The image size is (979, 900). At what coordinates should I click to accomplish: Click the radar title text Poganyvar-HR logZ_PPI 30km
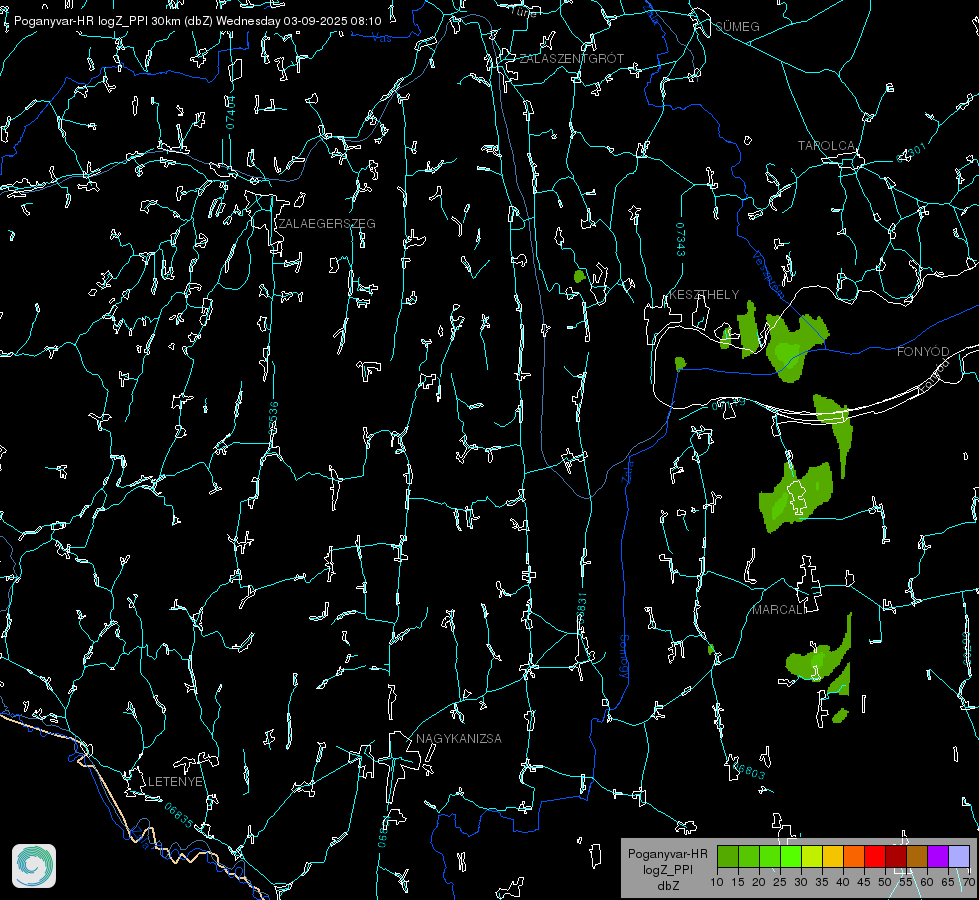pyautogui.click(x=97, y=21)
